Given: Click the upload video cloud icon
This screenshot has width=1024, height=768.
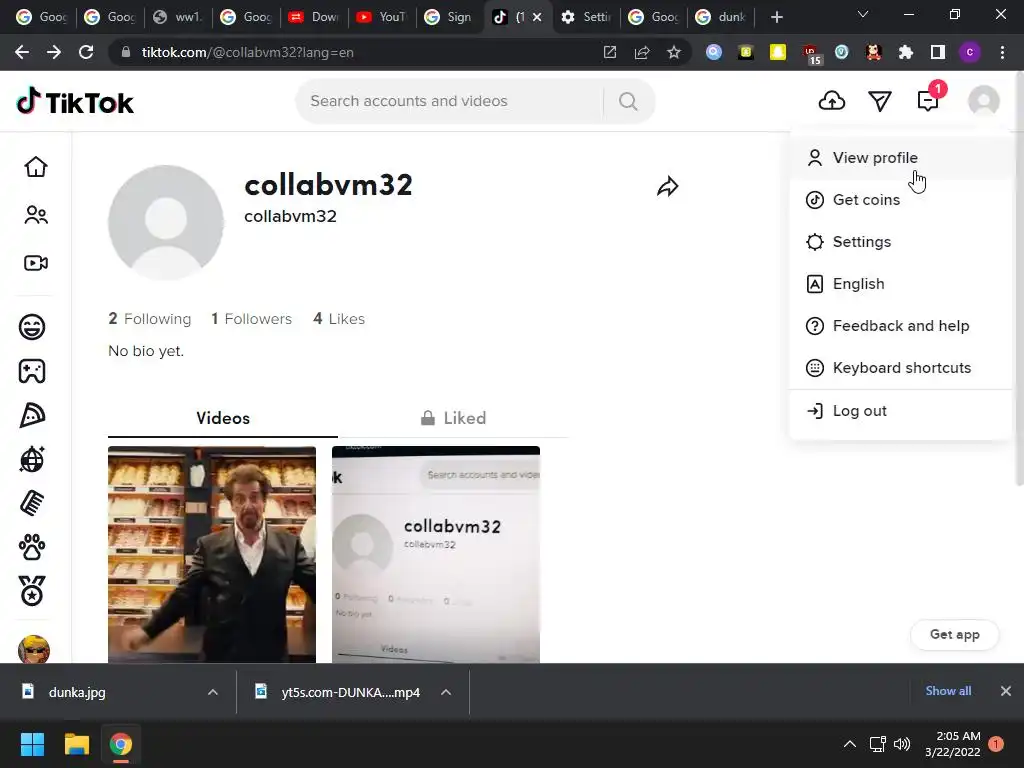Looking at the screenshot, I should pyautogui.click(x=831, y=101).
